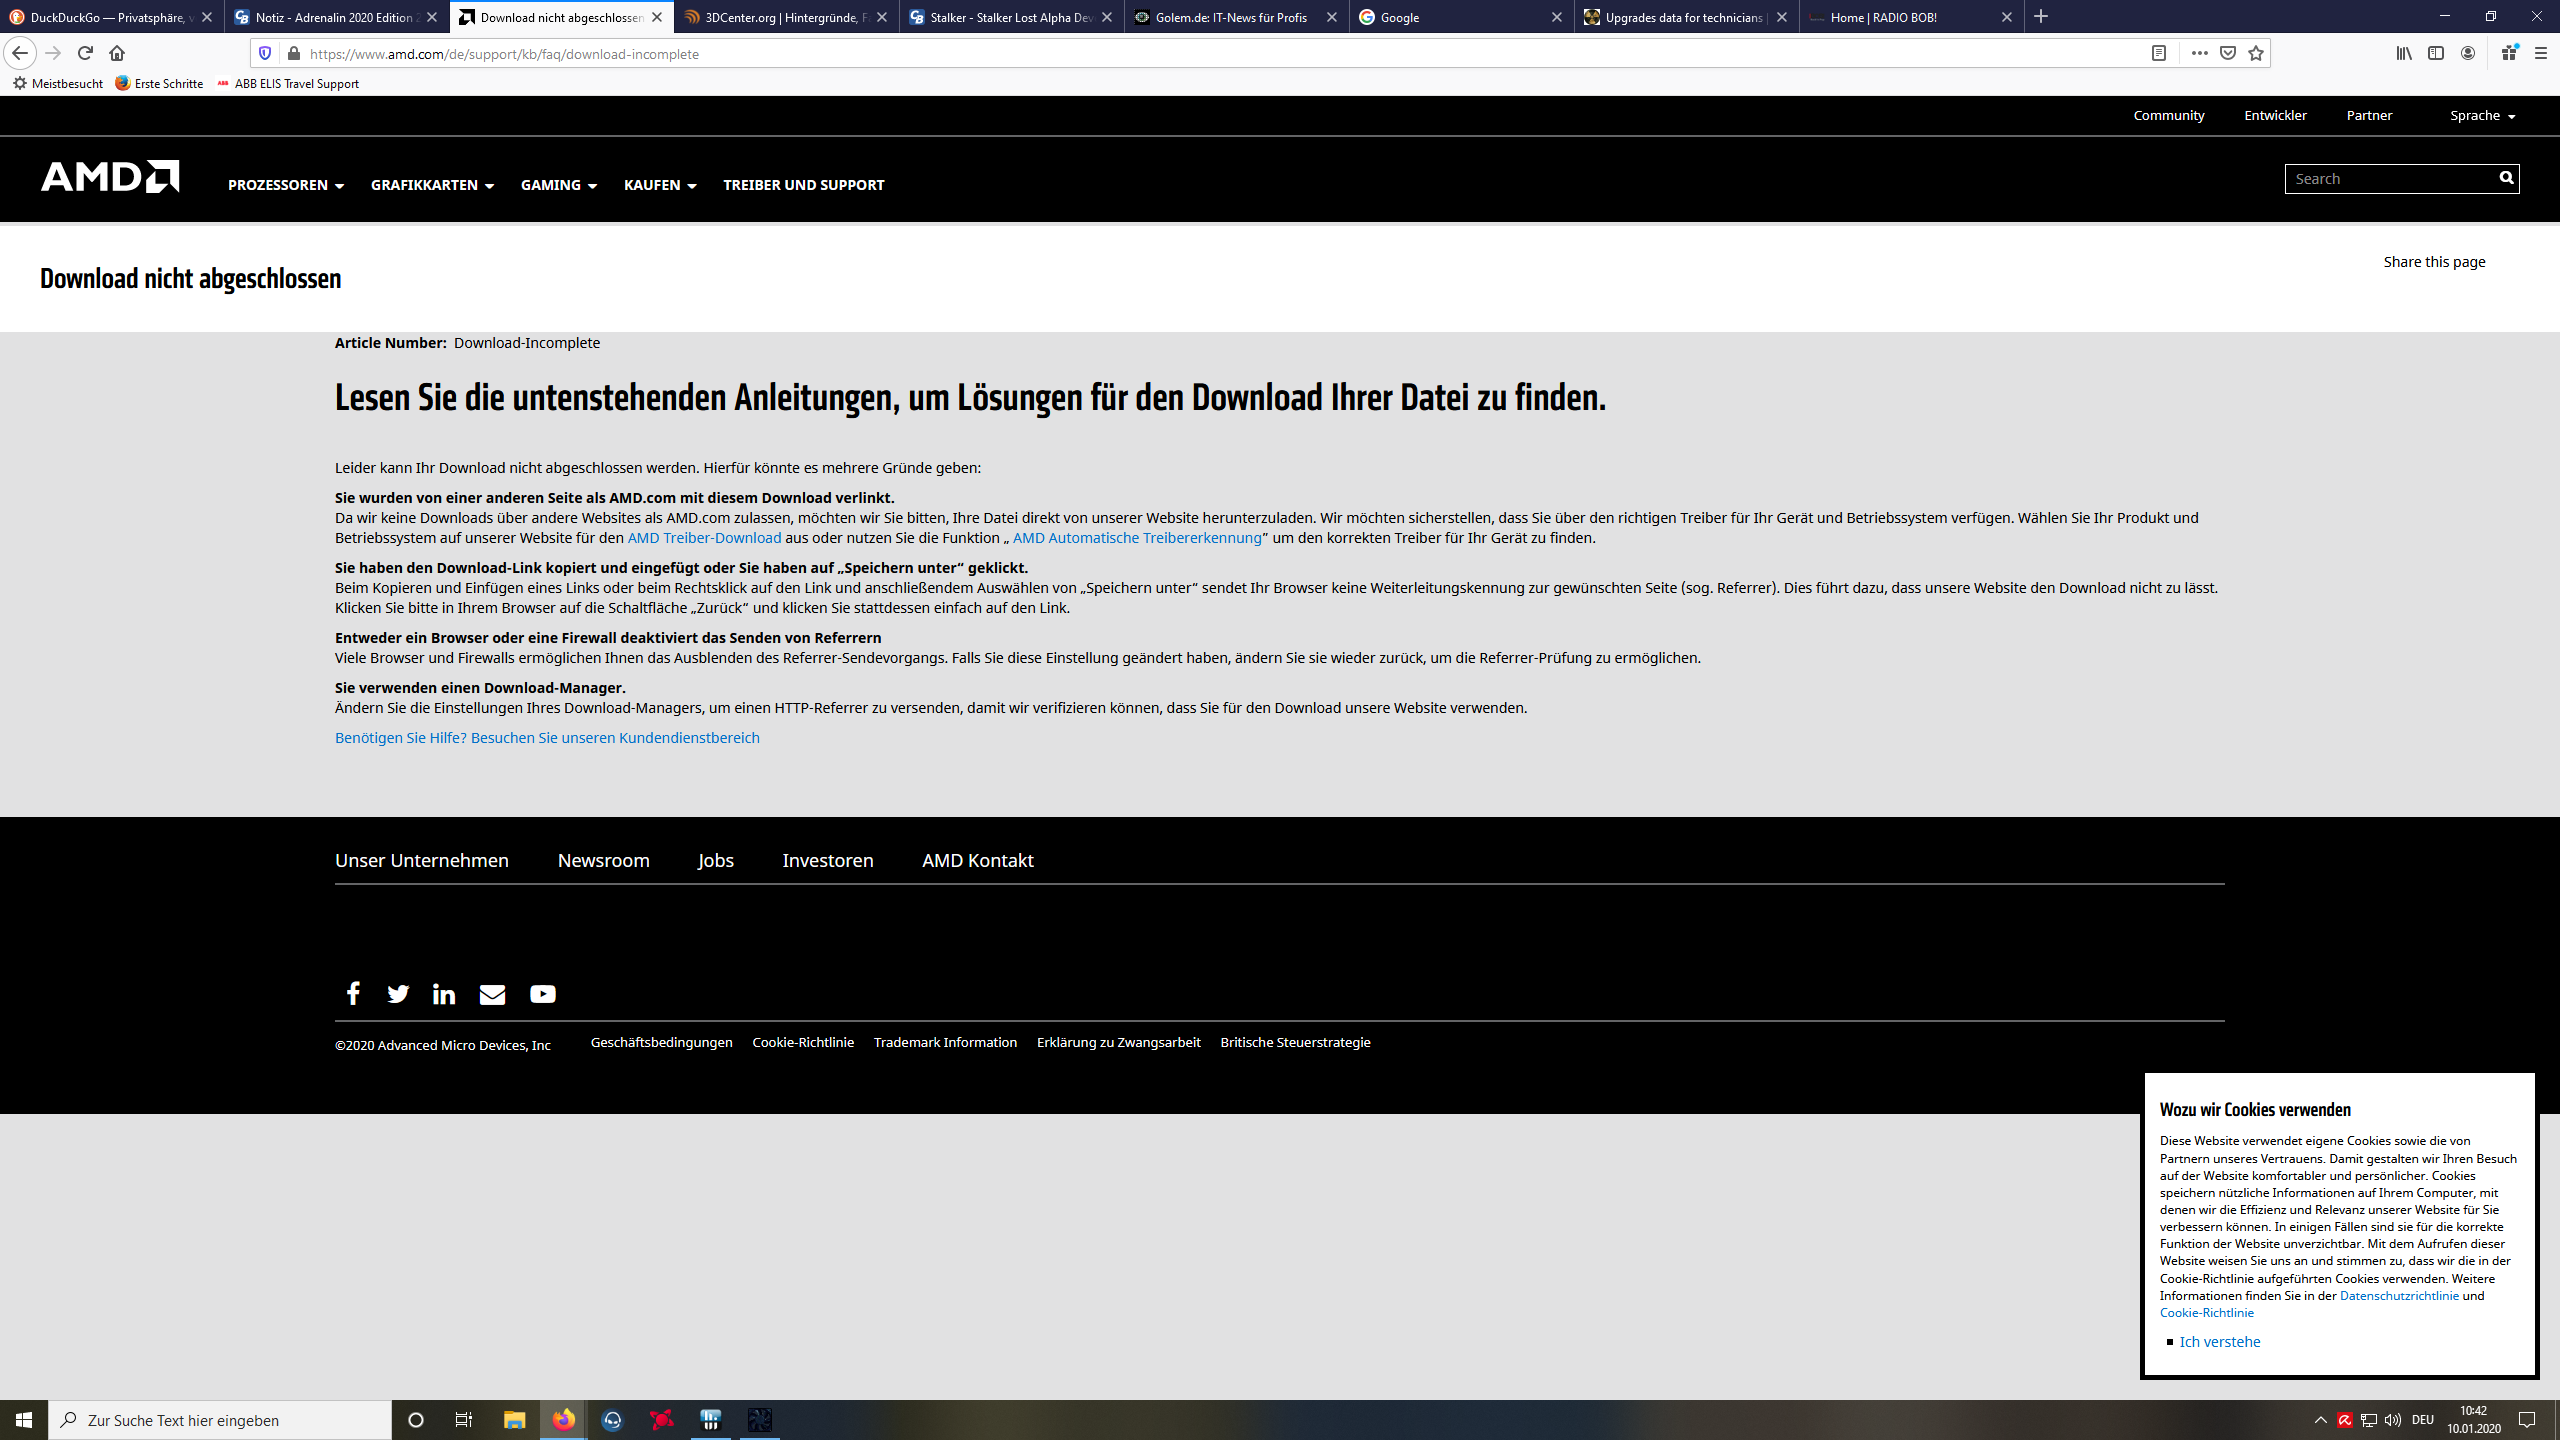2560x1440 pixels.
Task: Bookmark page with star icon
Action: click(x=2255, y=53)
